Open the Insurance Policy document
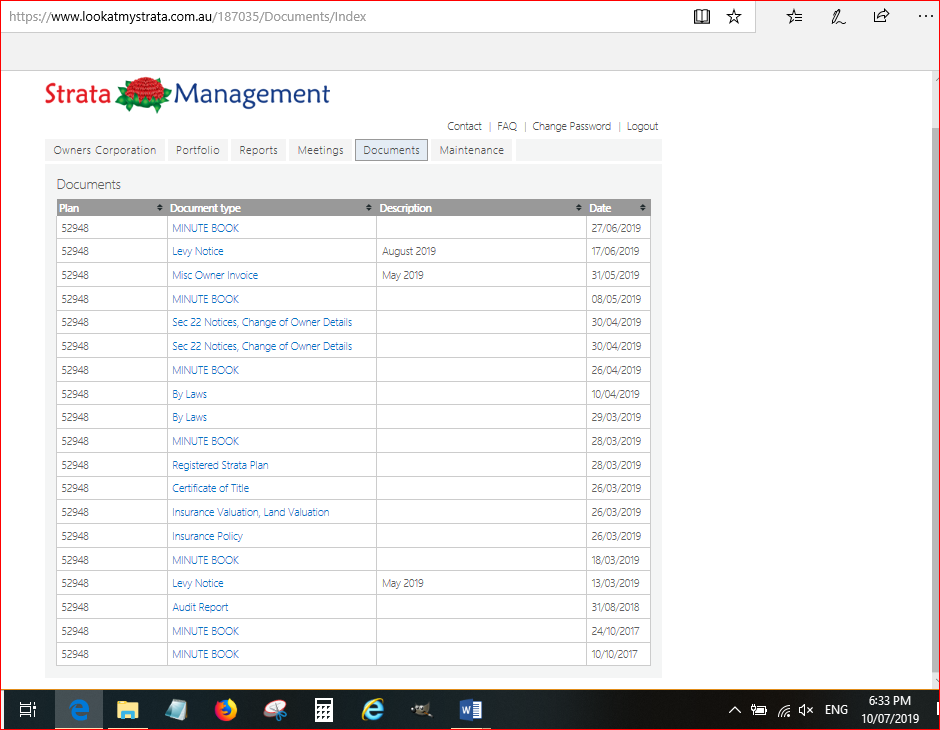 click(x=207, y=536)
